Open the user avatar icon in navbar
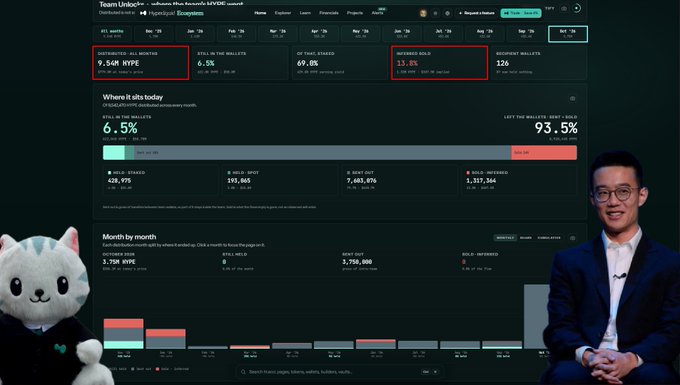 click(423, 13)
